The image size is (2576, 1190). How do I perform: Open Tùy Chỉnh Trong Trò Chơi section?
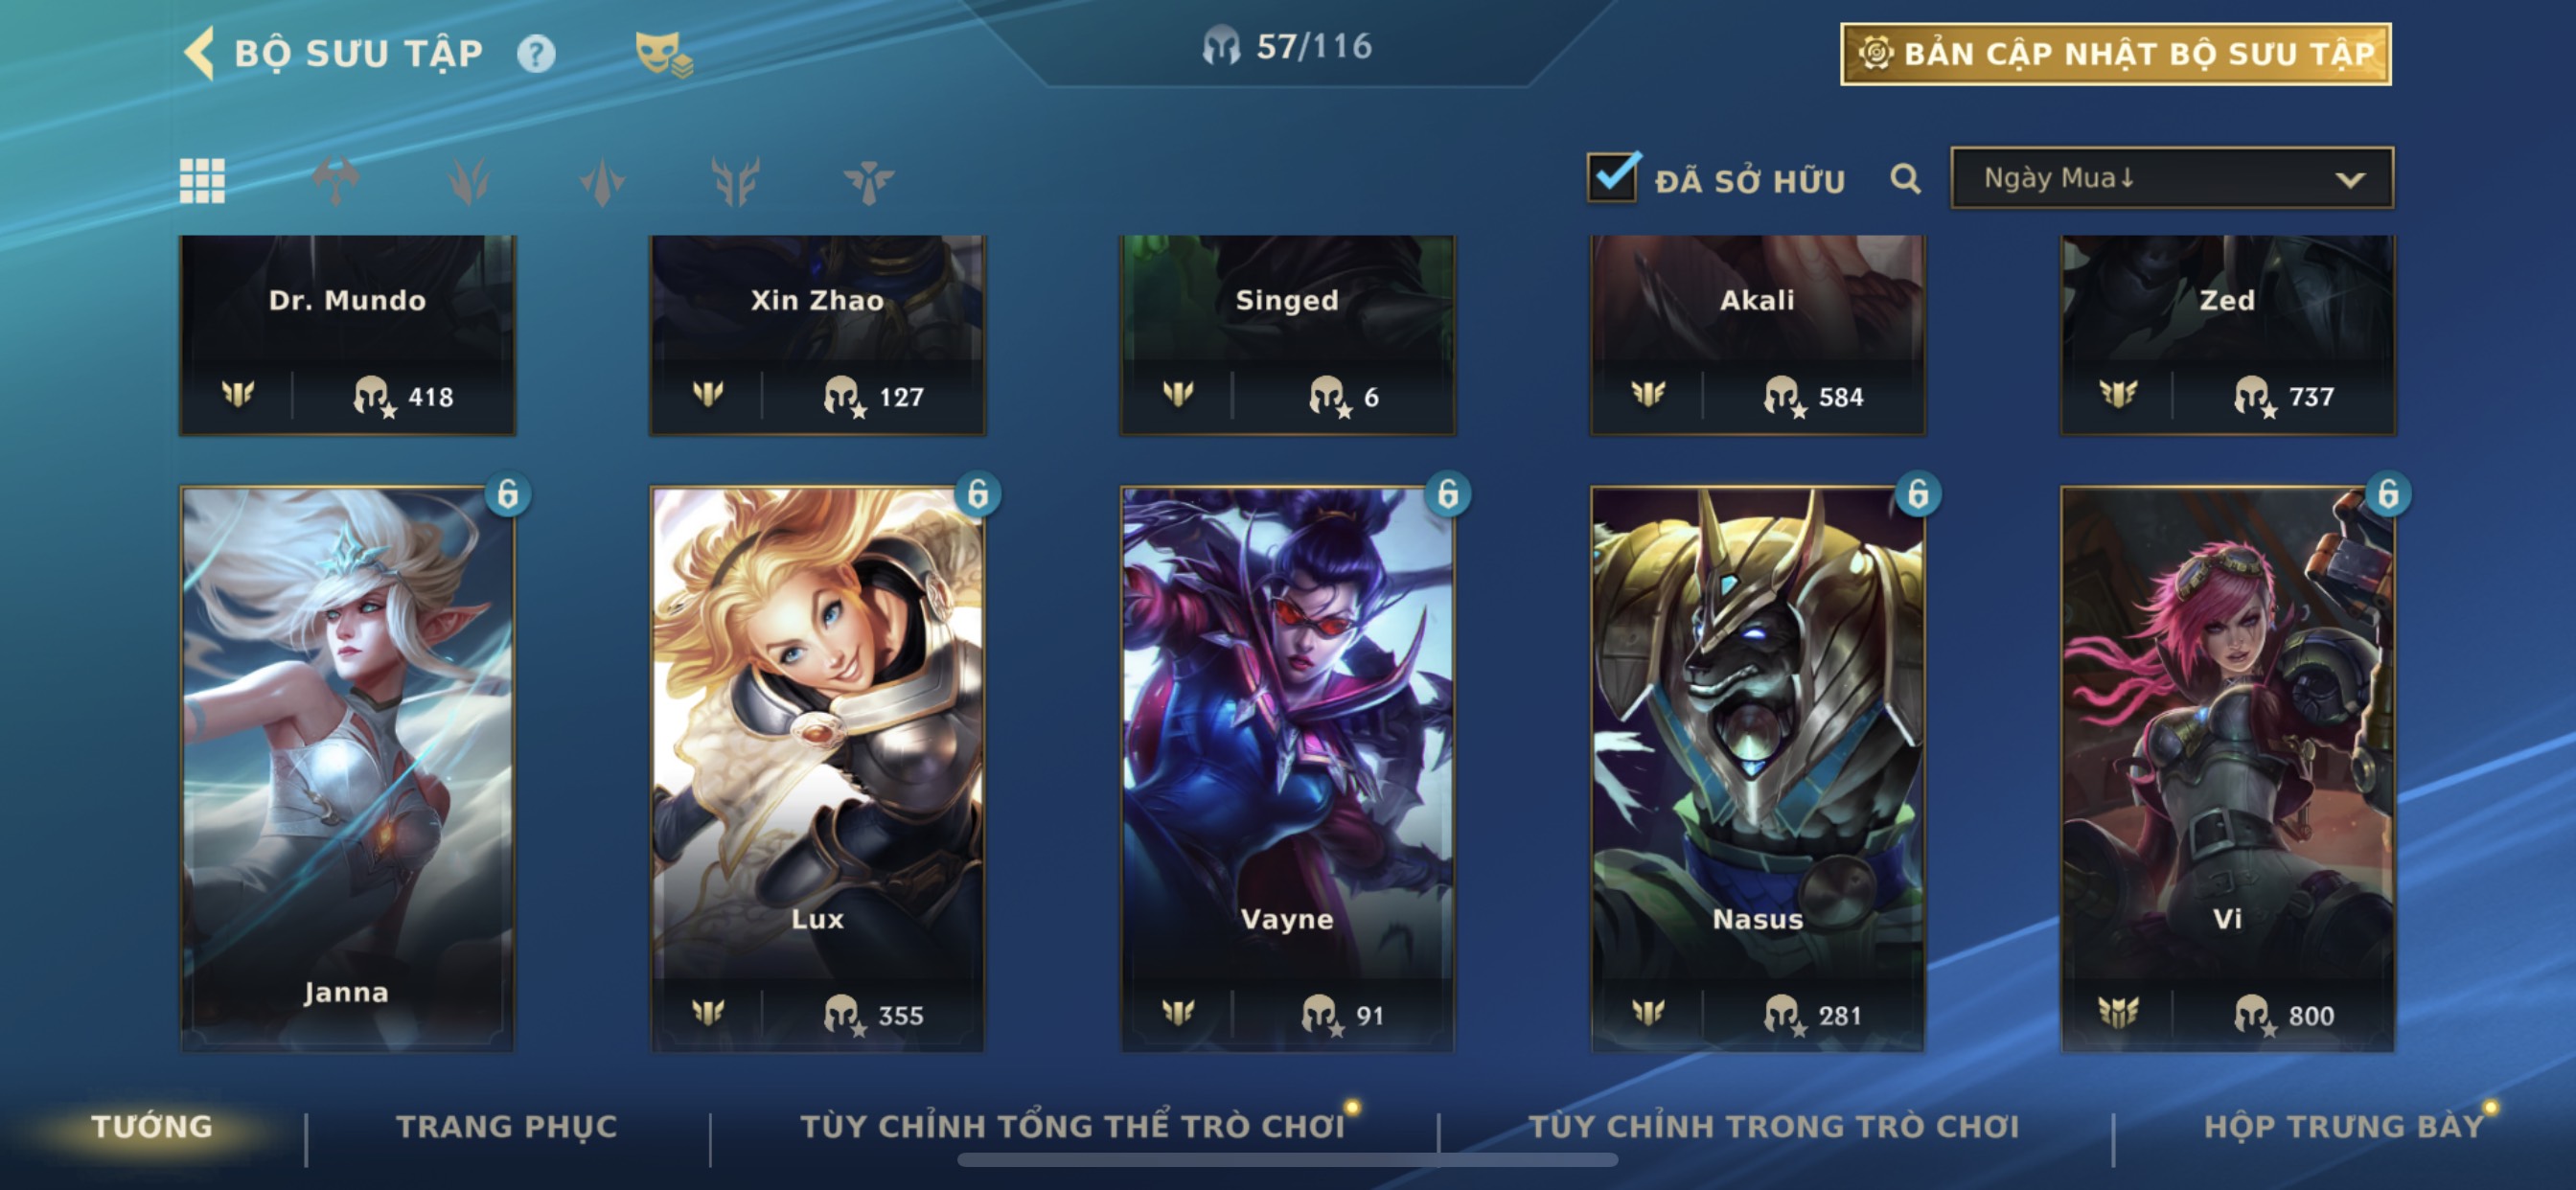[1774, 1127]
